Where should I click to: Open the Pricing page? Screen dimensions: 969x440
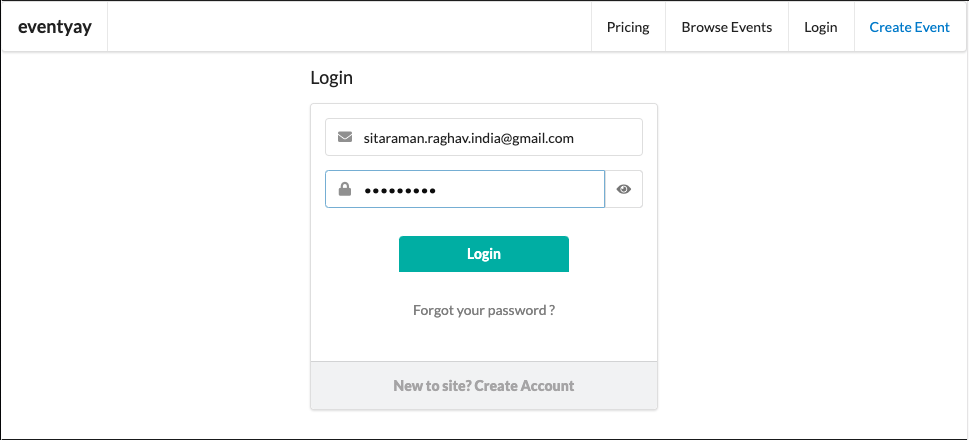(x=628, y=27)
